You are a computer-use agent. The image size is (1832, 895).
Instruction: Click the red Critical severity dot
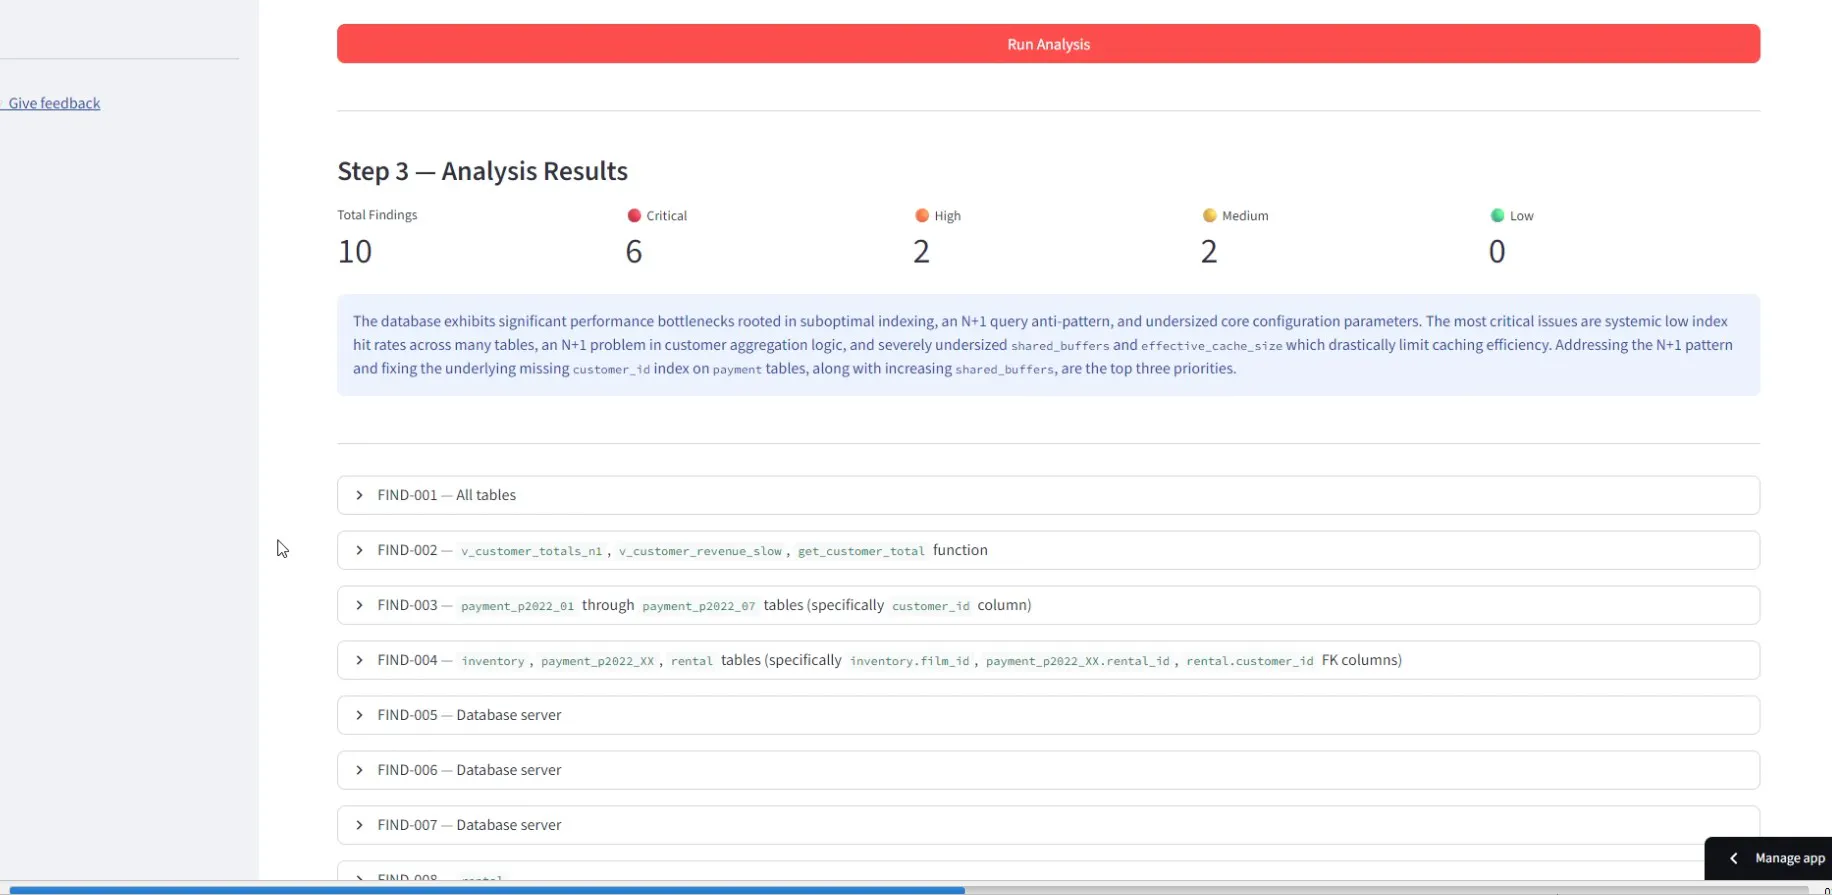pyautogui.click(x=634, y=215)
